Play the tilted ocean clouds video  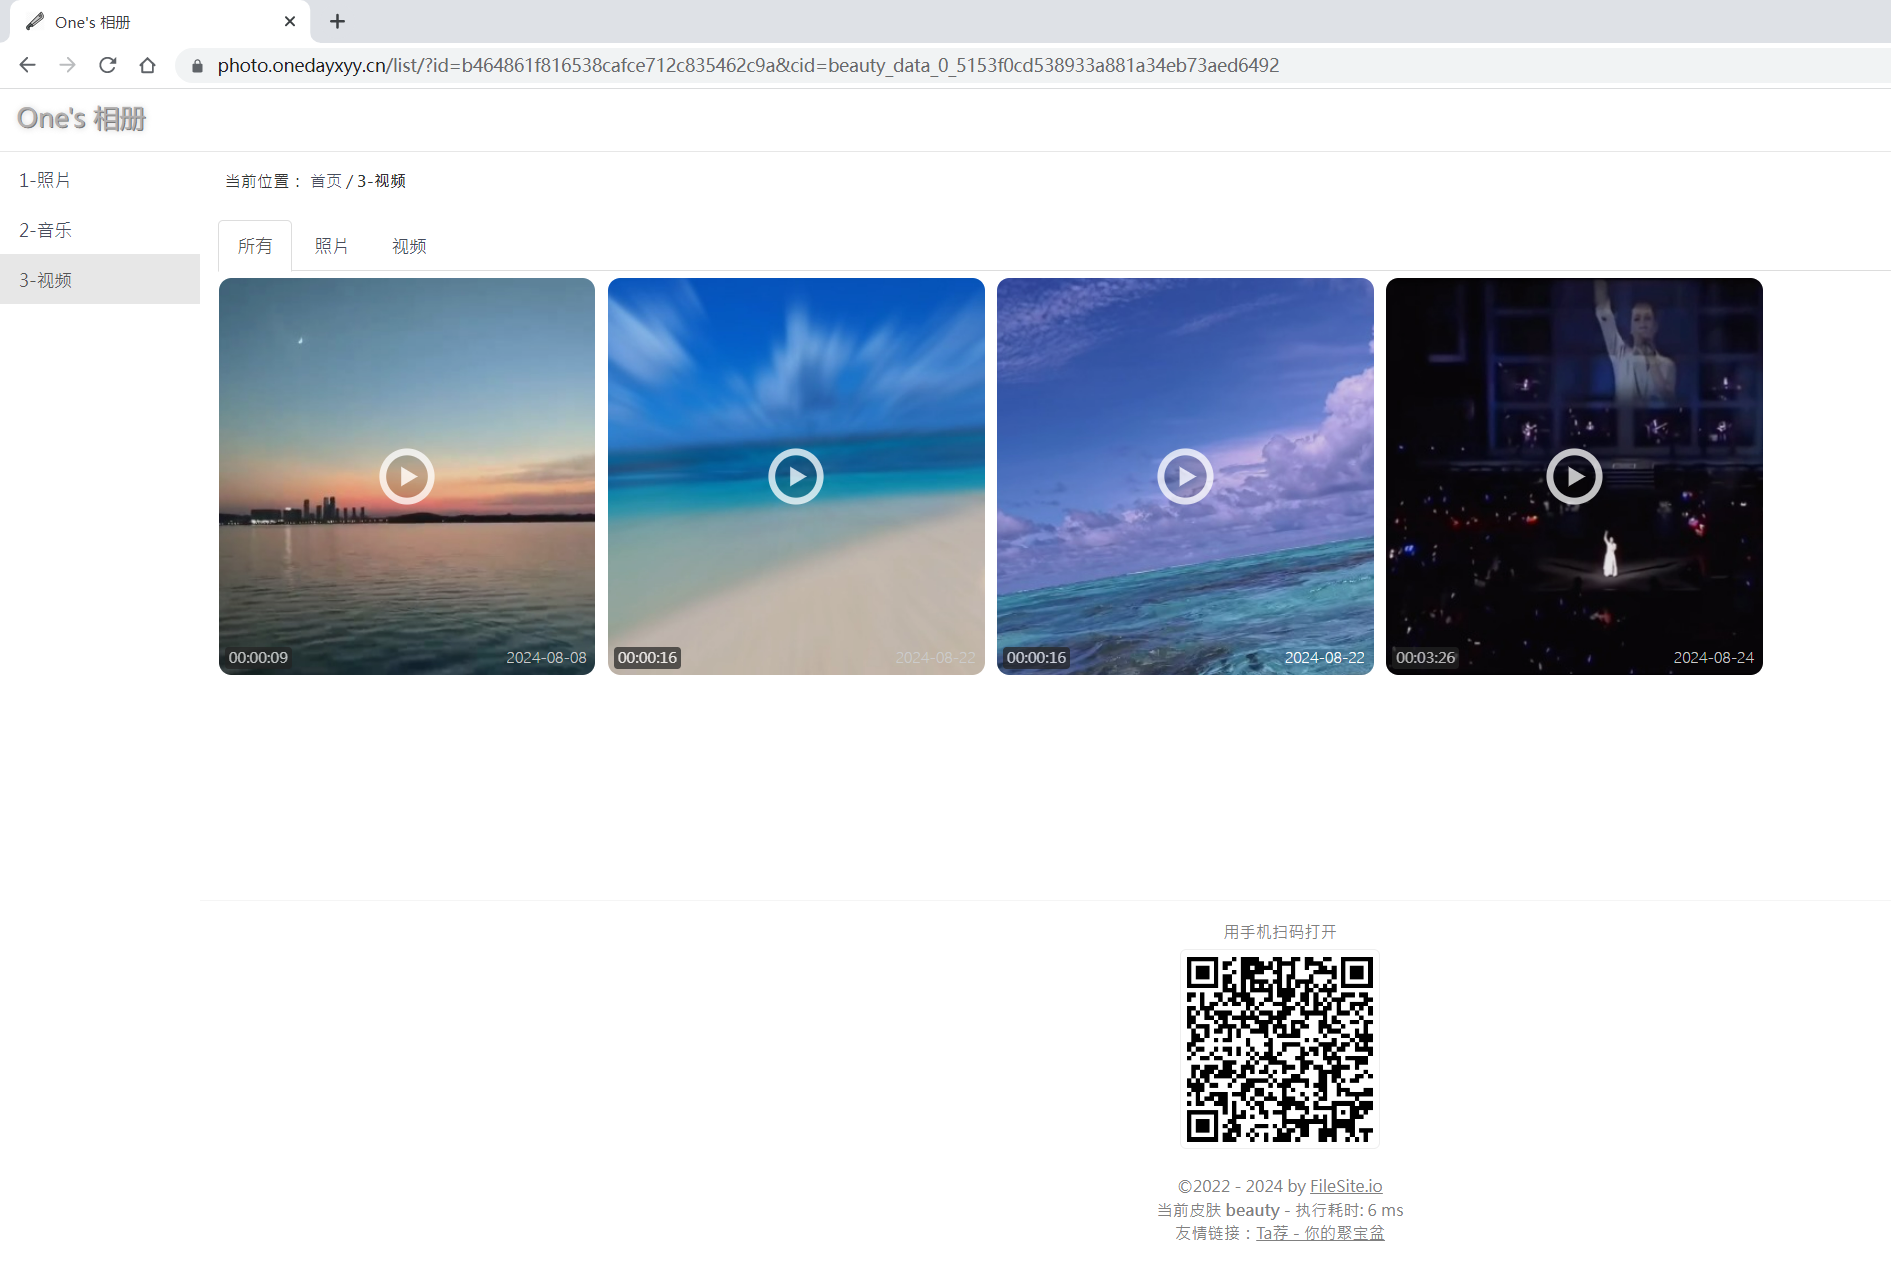pyautogui.click(x=1185, y=476)
